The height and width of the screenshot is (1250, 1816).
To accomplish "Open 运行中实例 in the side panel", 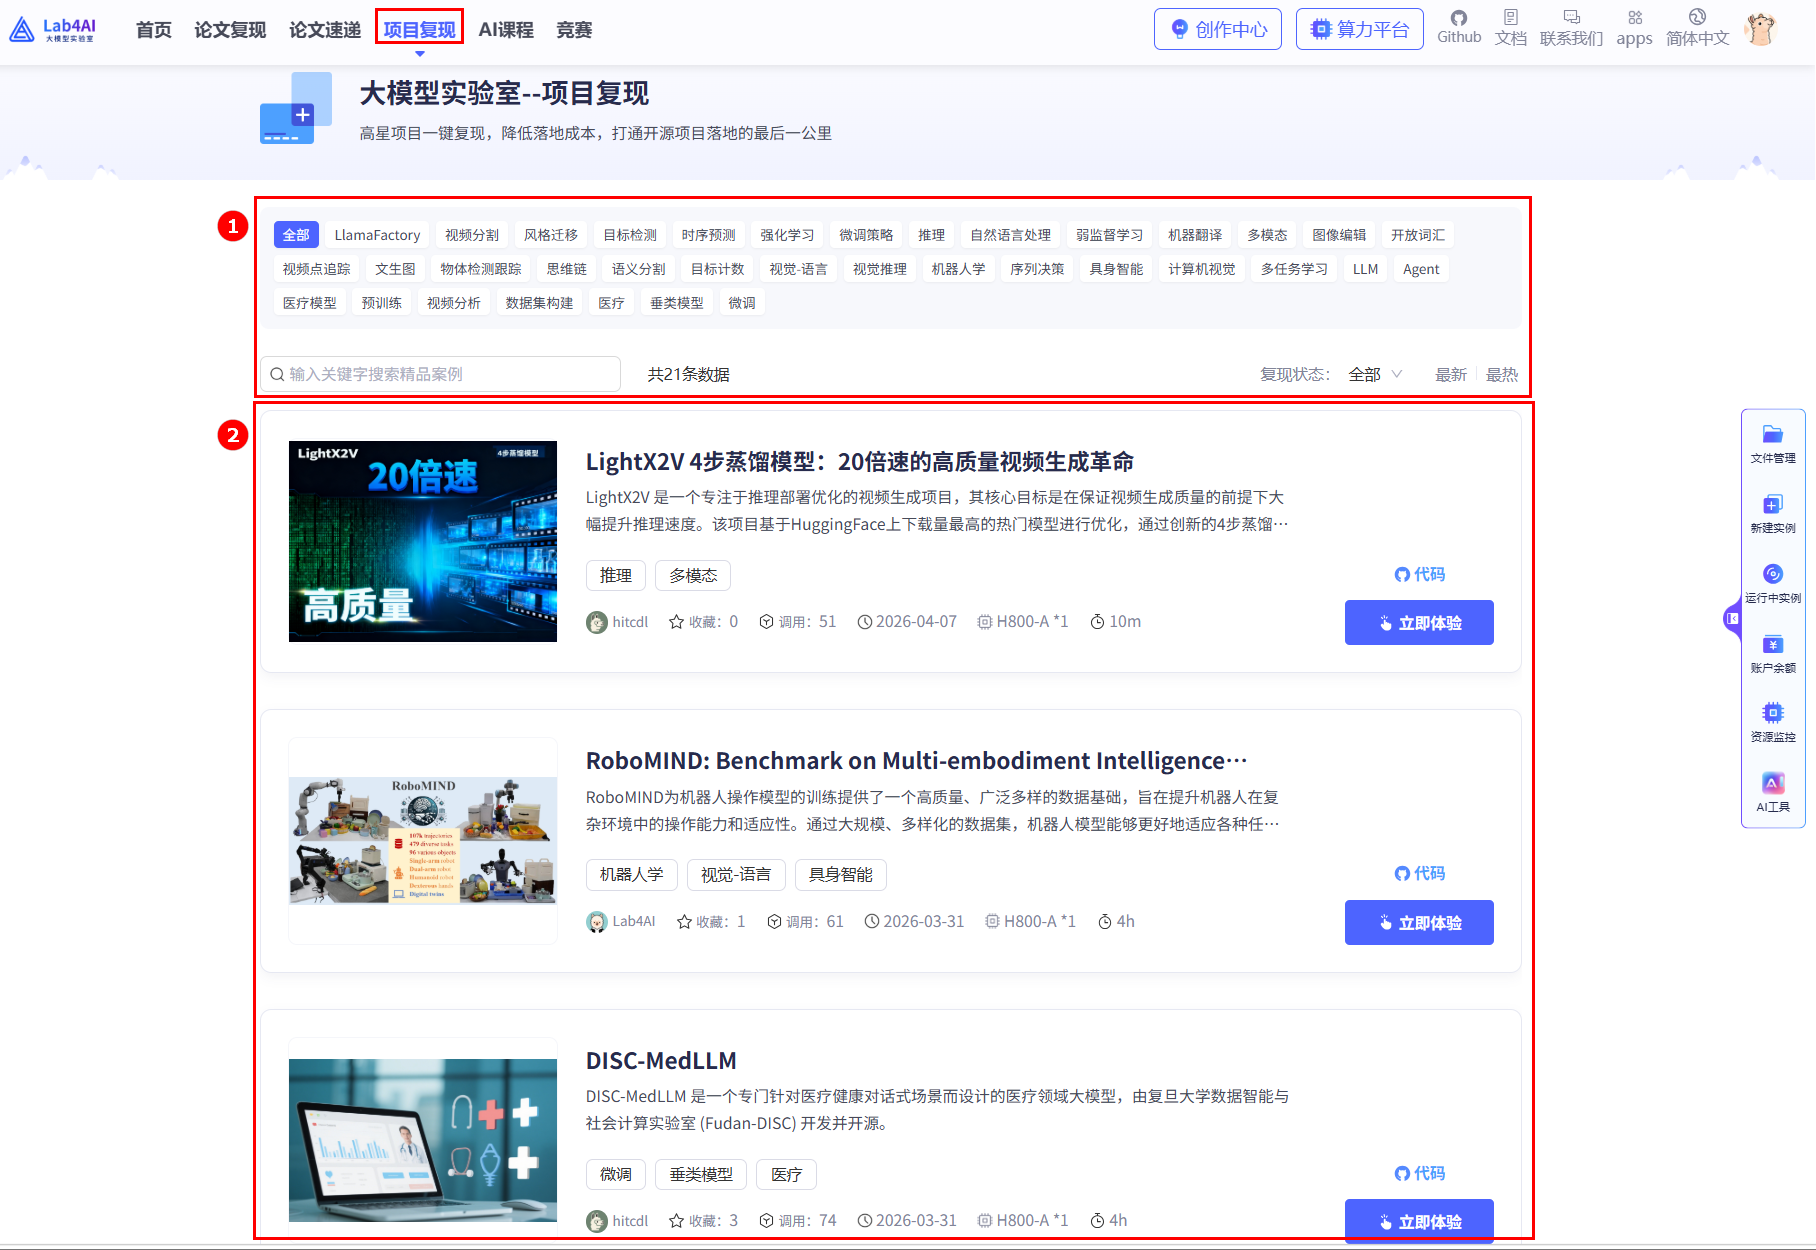I will coord(1773,584).
